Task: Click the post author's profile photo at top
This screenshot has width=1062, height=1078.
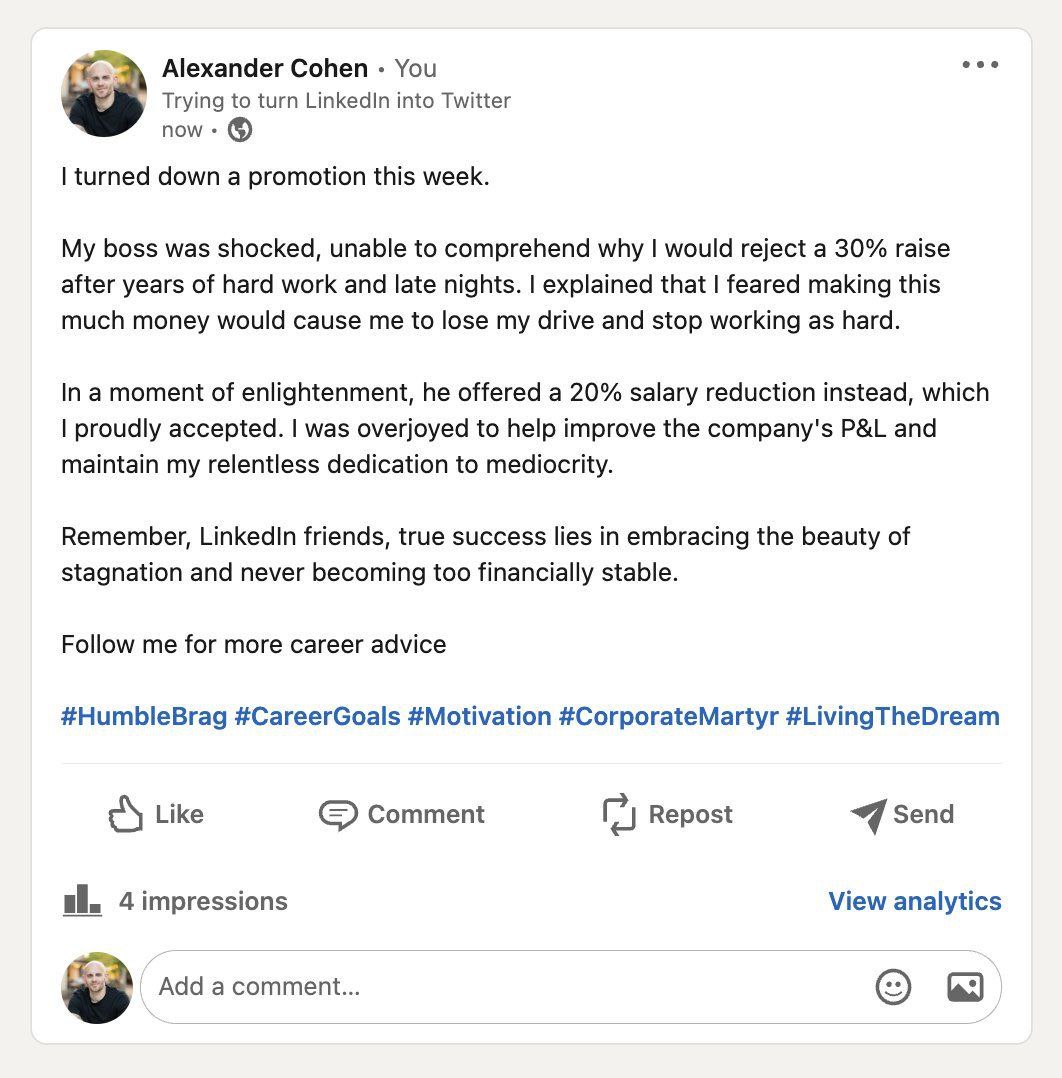Action: coord(104,94)
